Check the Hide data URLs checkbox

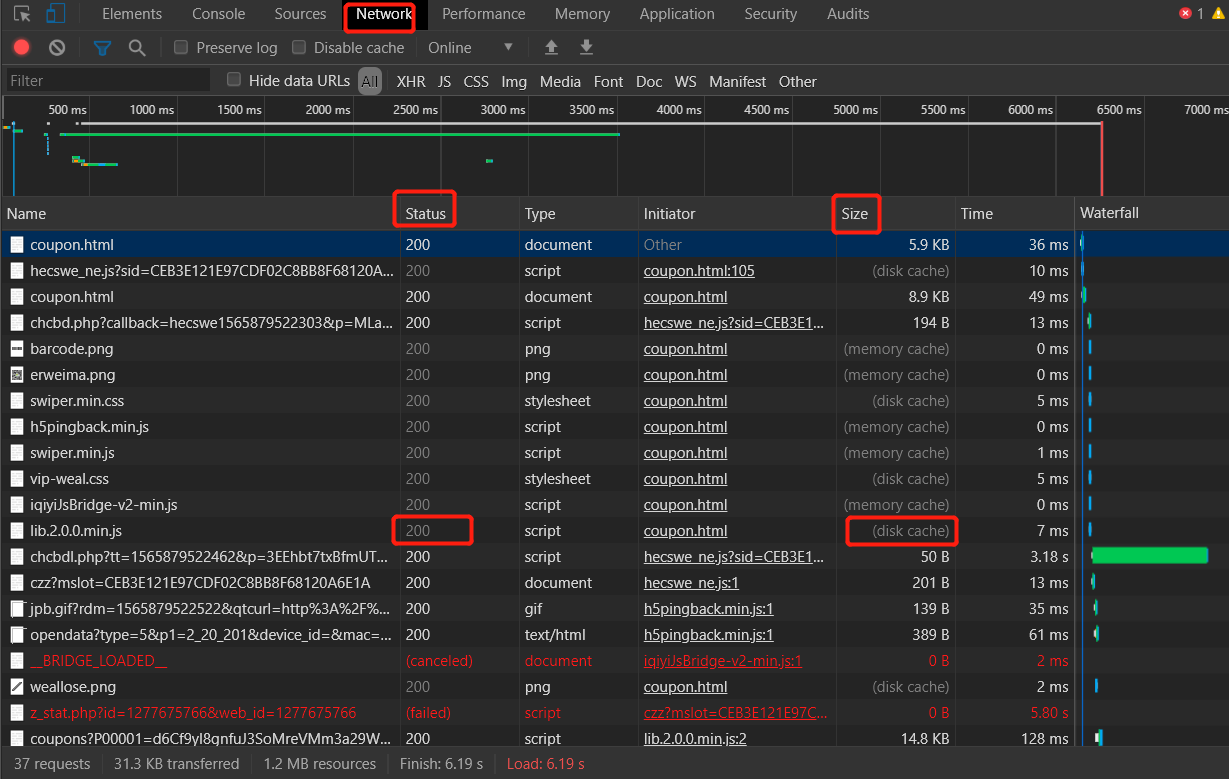click(x=234, y=80)
